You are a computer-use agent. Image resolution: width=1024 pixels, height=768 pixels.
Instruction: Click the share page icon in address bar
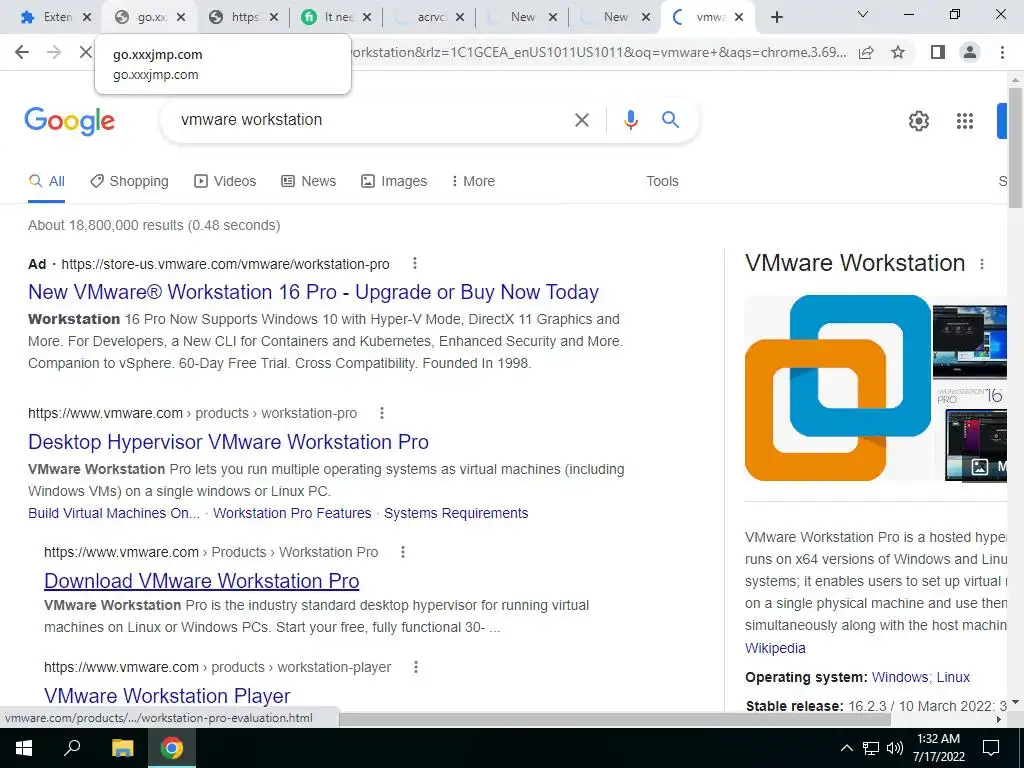(x=866, y=52)
